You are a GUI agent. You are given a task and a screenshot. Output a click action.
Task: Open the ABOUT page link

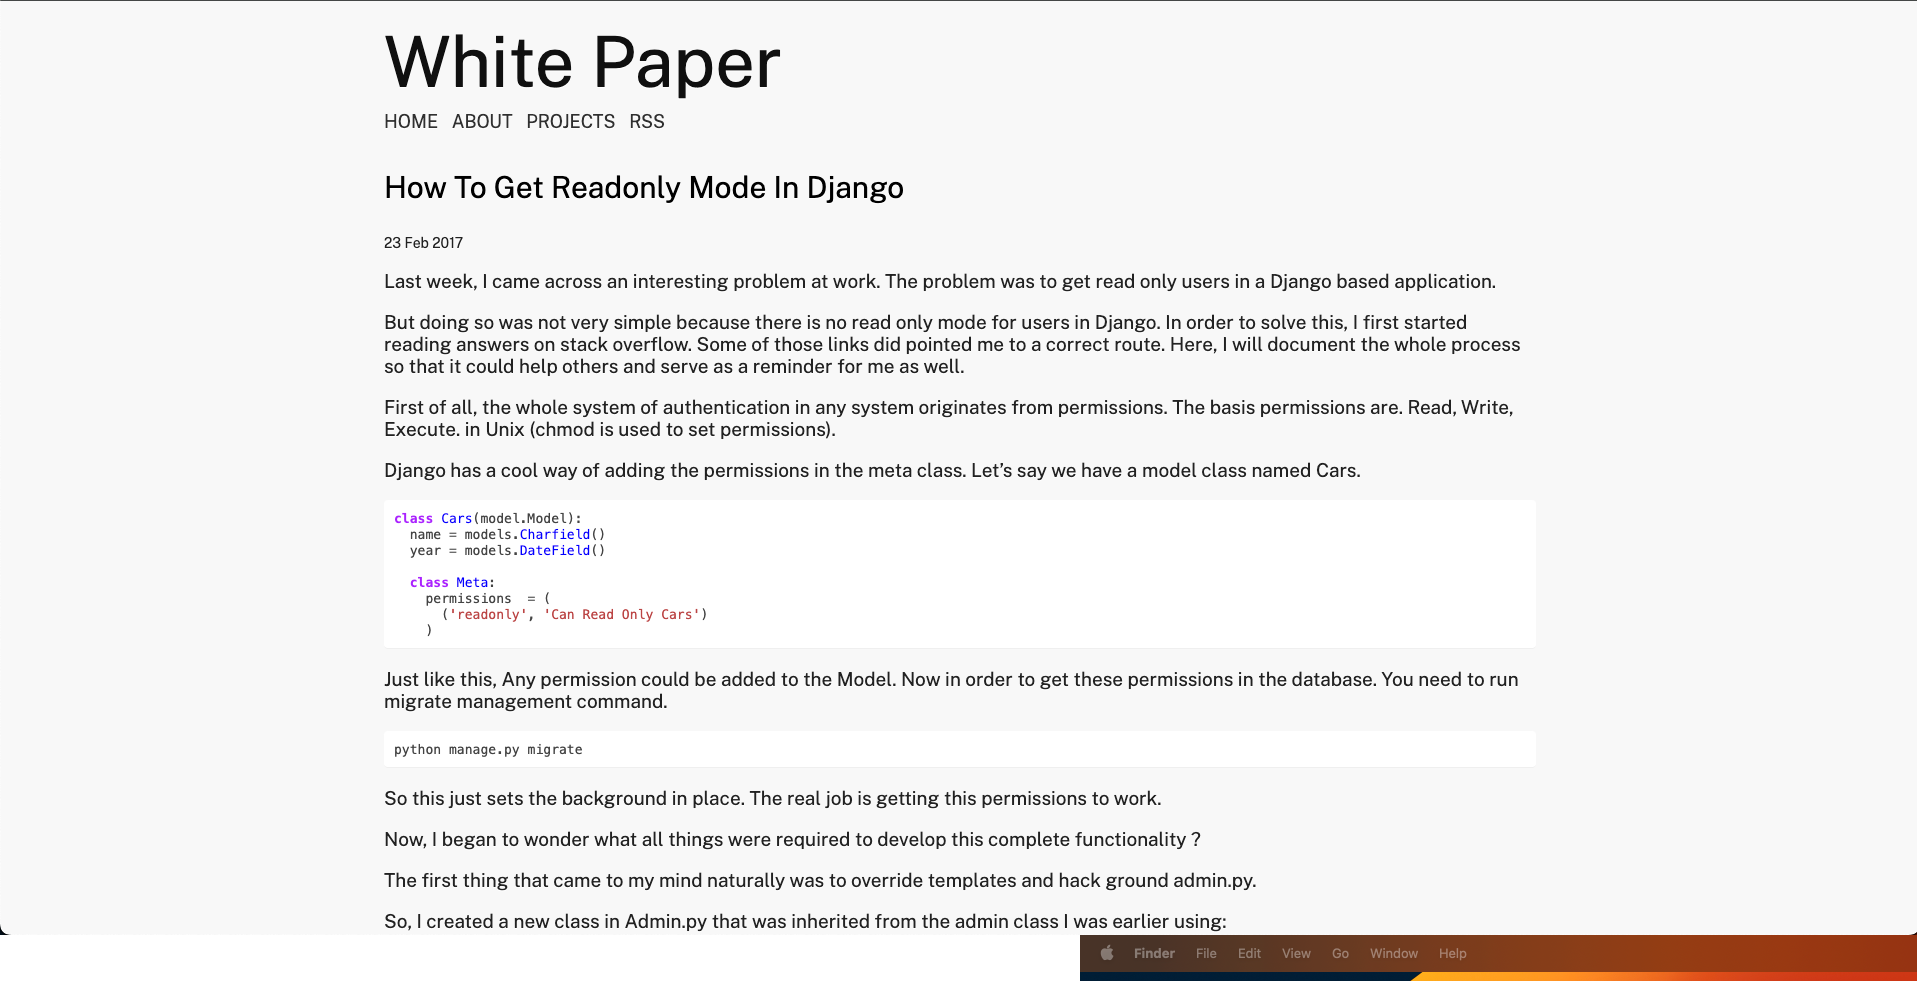point(482,122)
